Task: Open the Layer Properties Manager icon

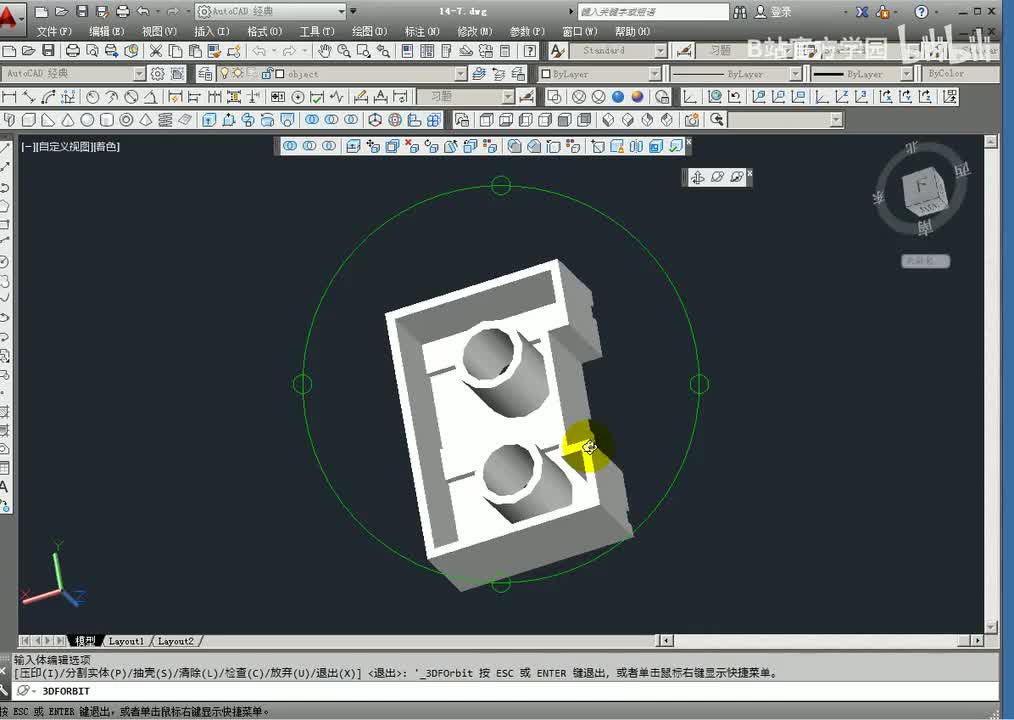Action: (x=205, y=74)
